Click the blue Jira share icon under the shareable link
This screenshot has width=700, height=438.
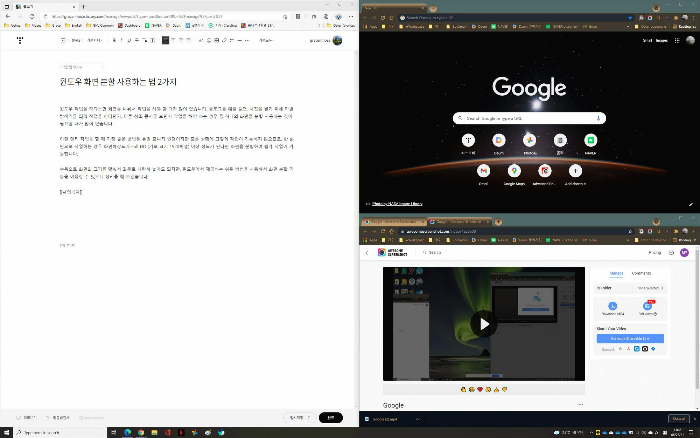click(x=653, y=349)
